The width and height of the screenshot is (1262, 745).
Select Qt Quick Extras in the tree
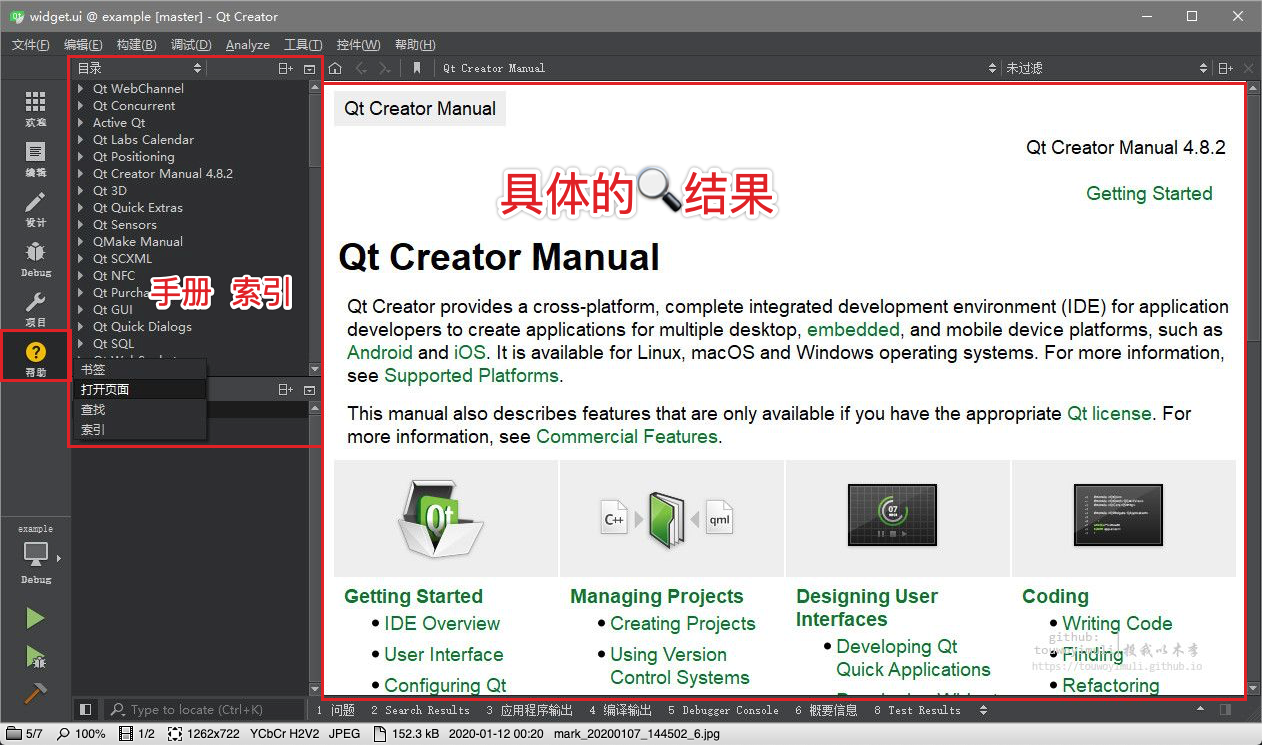tap(138, 208)
